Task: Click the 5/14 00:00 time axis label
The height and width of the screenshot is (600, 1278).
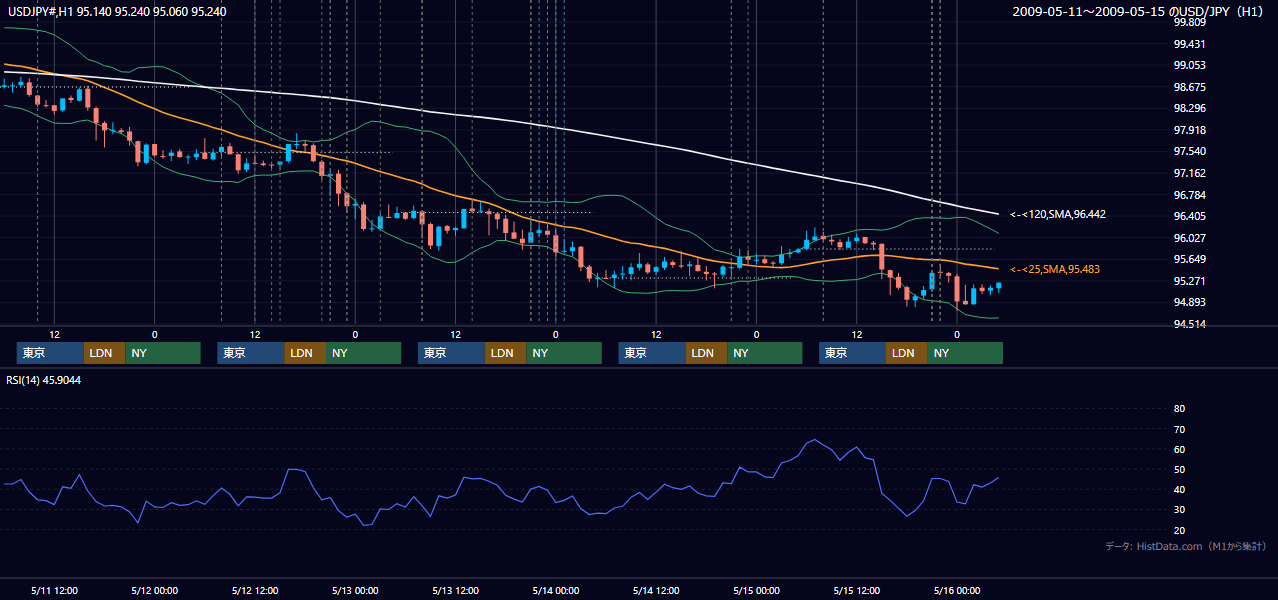Action: point(556,591)
